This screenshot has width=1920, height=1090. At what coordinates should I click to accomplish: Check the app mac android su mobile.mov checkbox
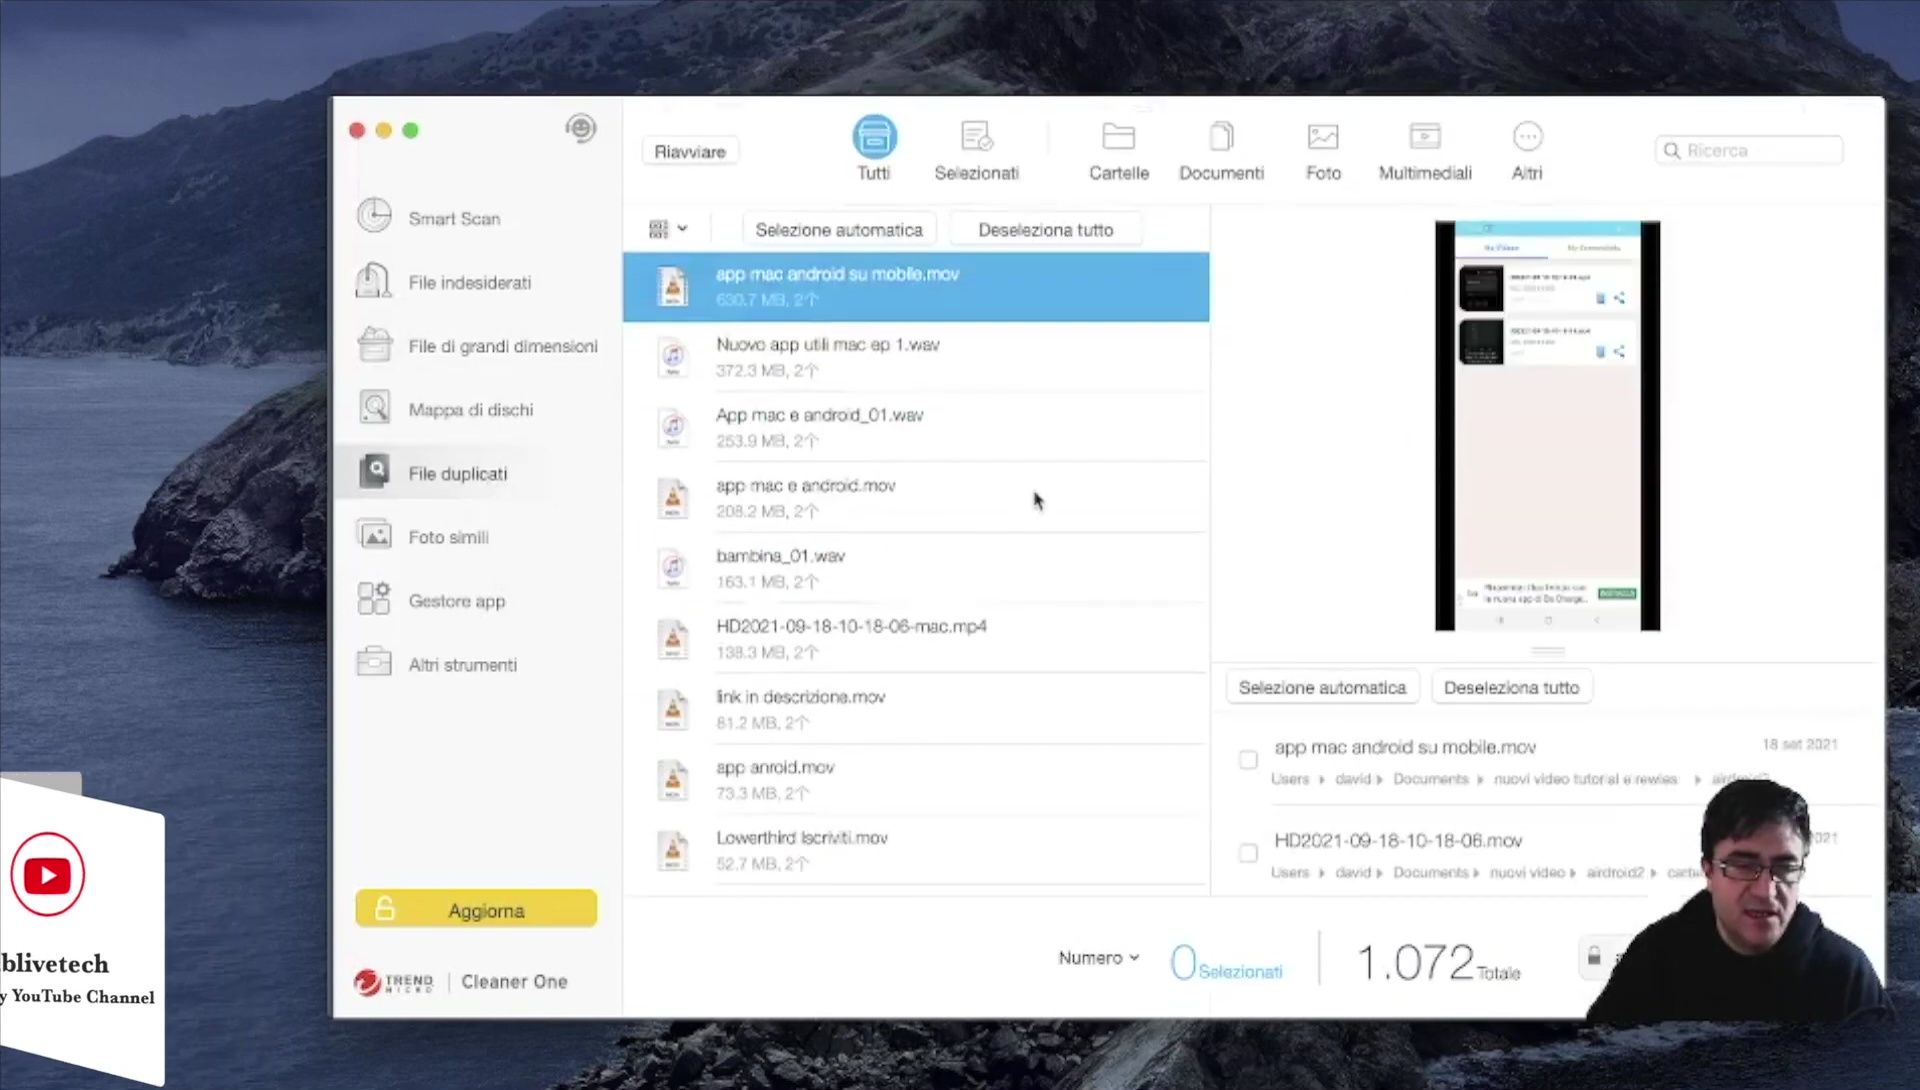click(1248, 760)
